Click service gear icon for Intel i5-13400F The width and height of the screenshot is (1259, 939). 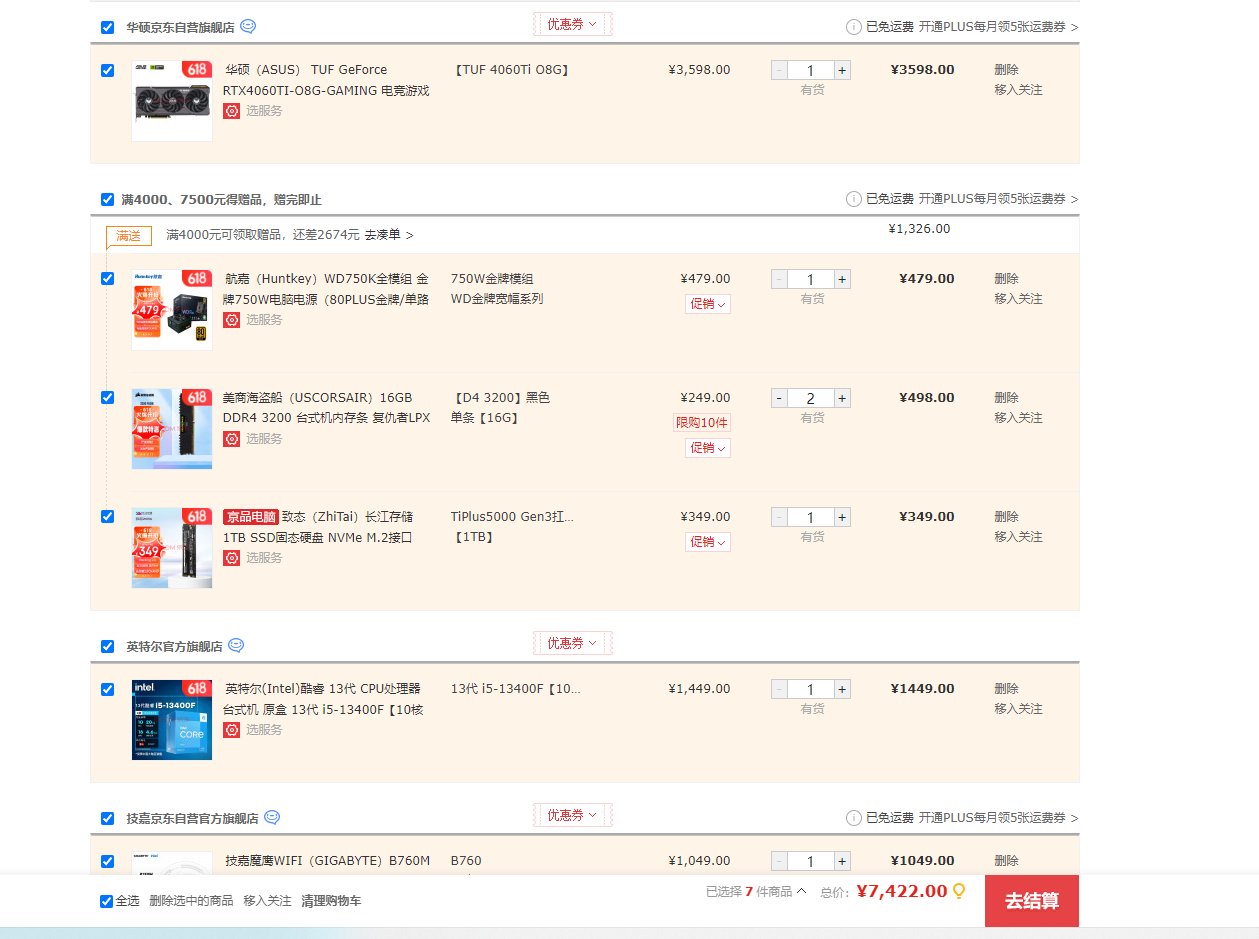click(231, 730)
